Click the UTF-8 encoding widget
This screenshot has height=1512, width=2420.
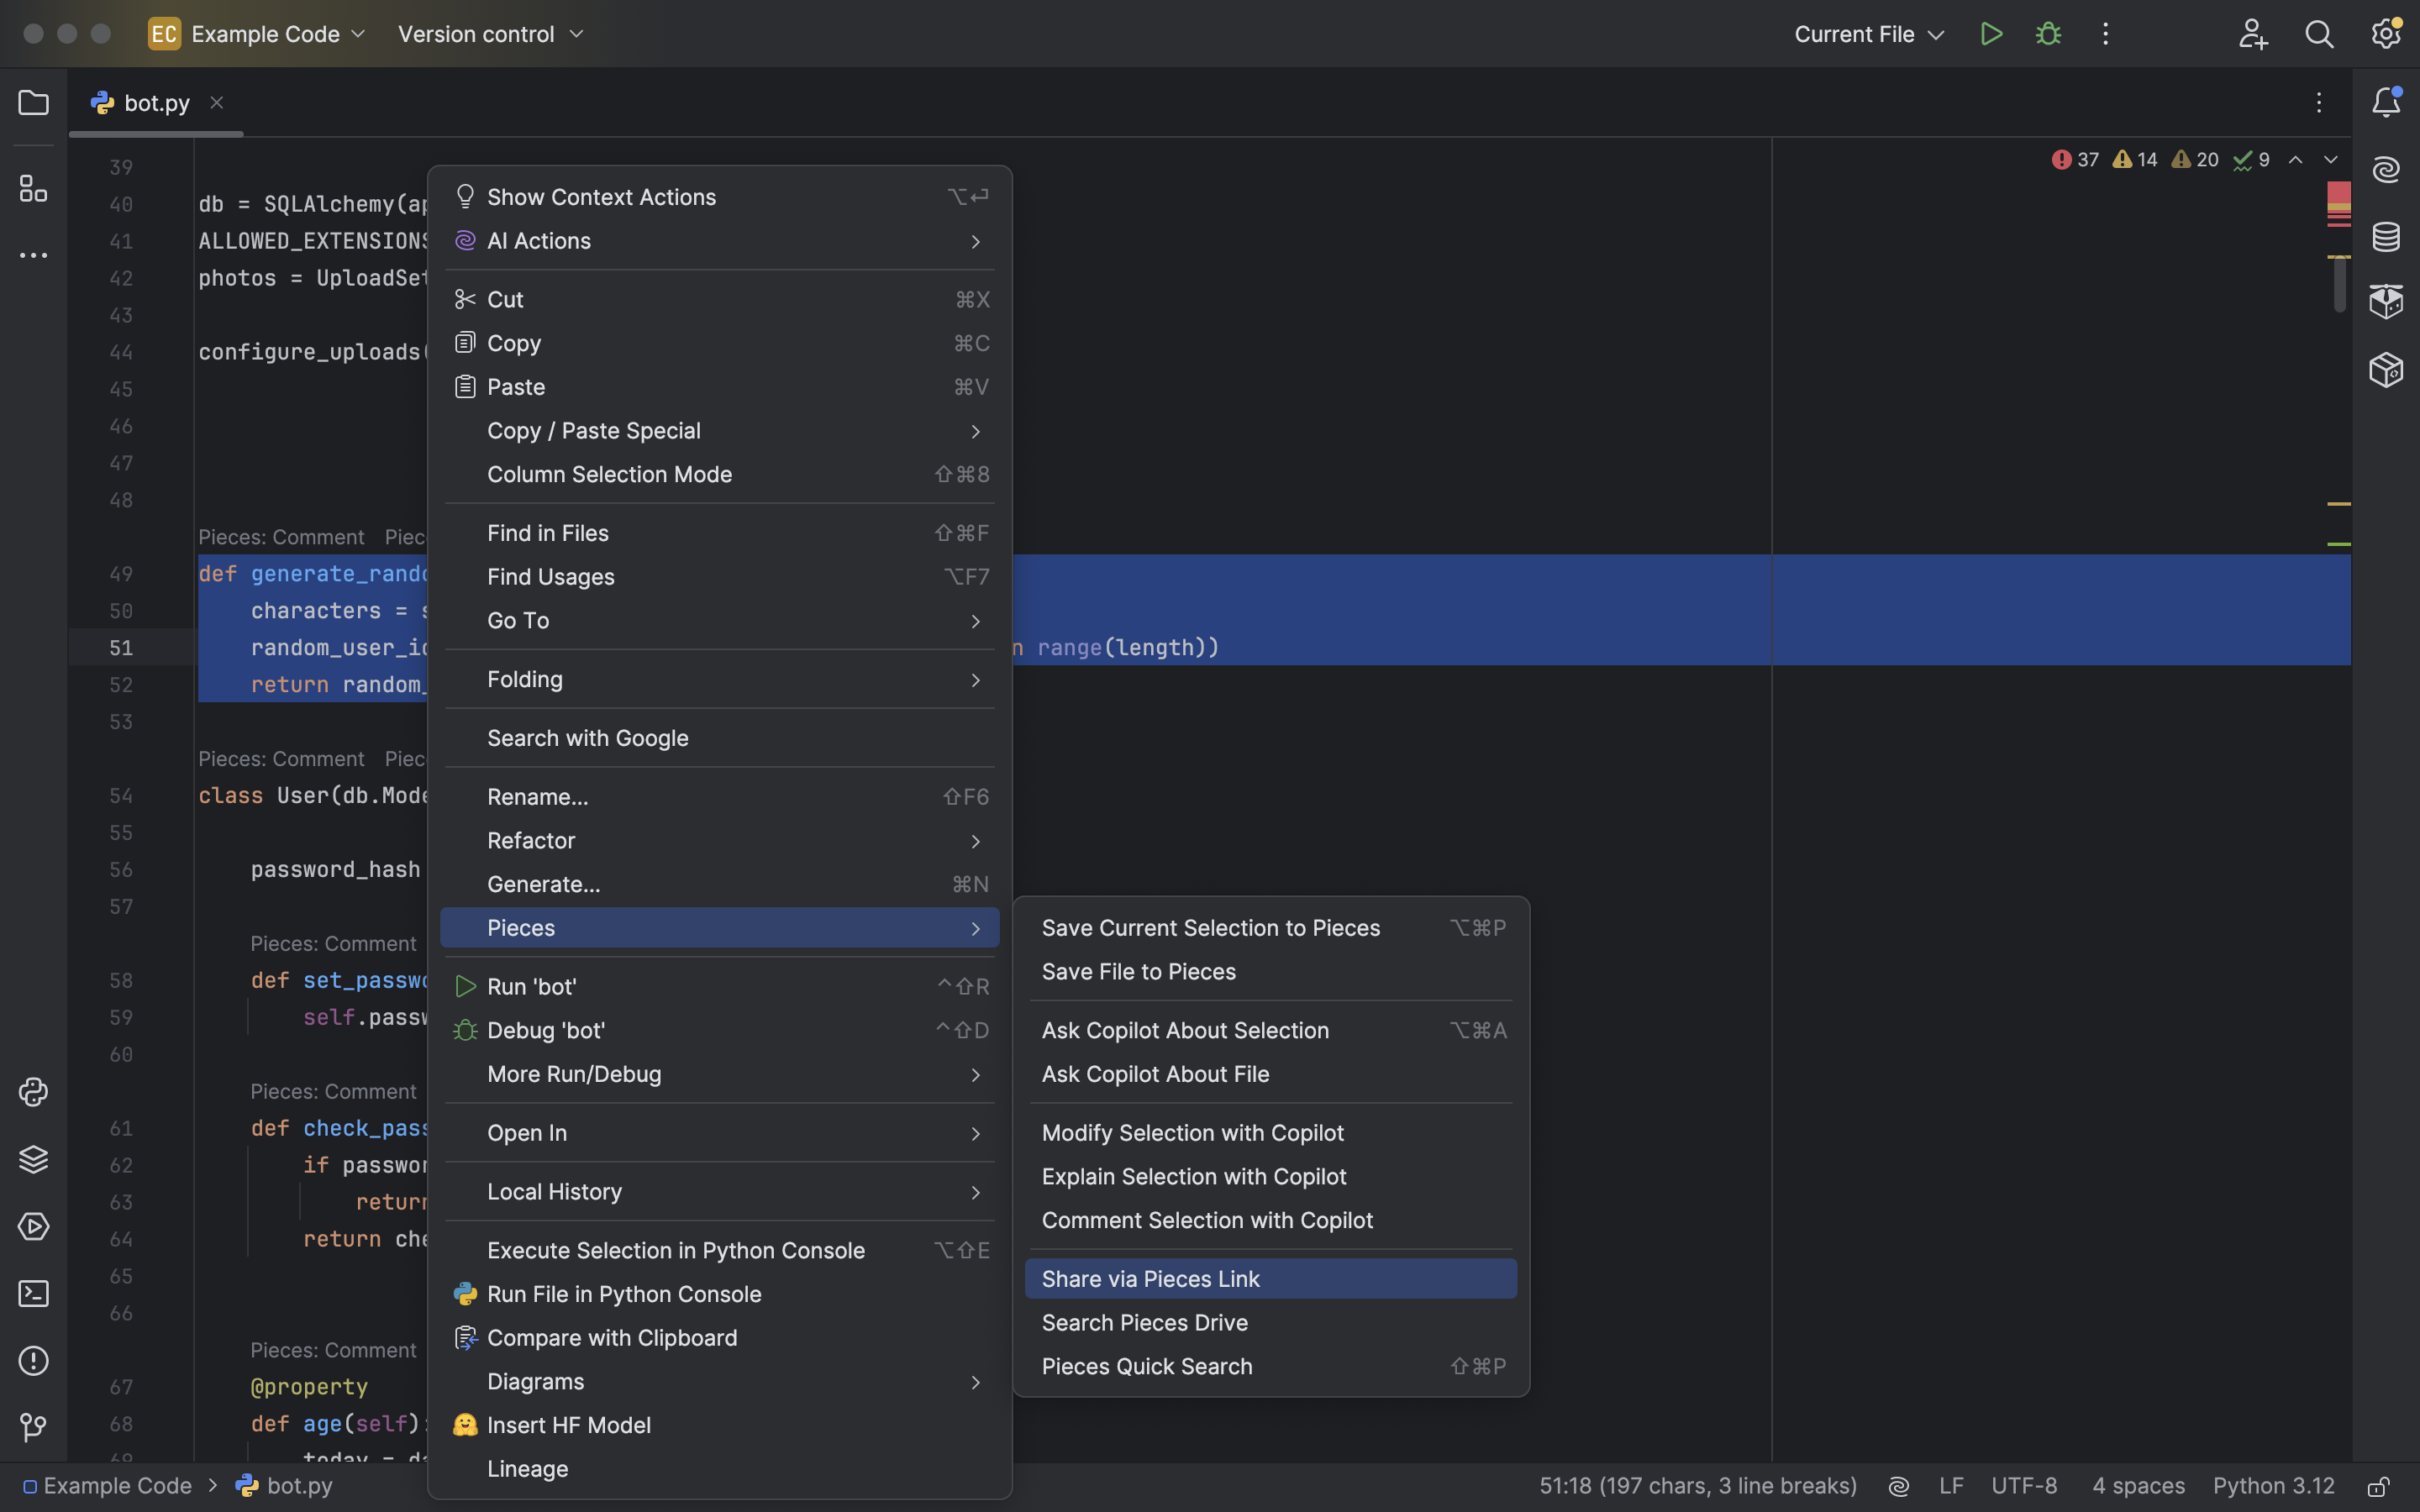pos(2024,1486)
